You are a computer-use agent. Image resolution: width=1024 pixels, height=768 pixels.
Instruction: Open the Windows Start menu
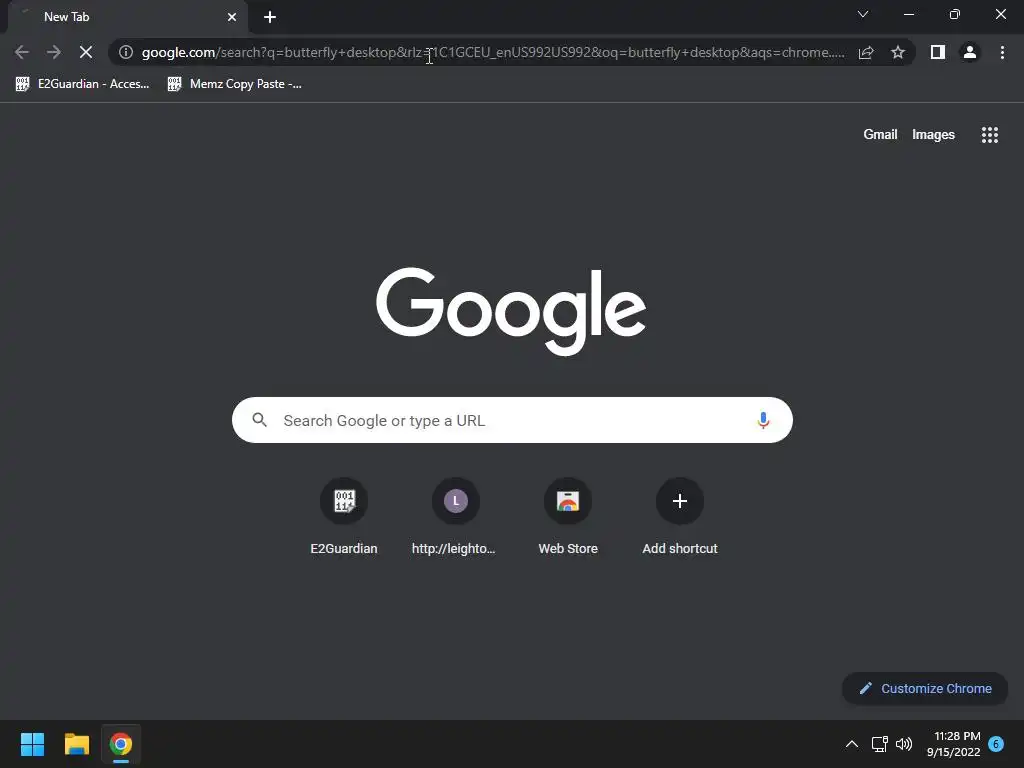tap(32, 744)
